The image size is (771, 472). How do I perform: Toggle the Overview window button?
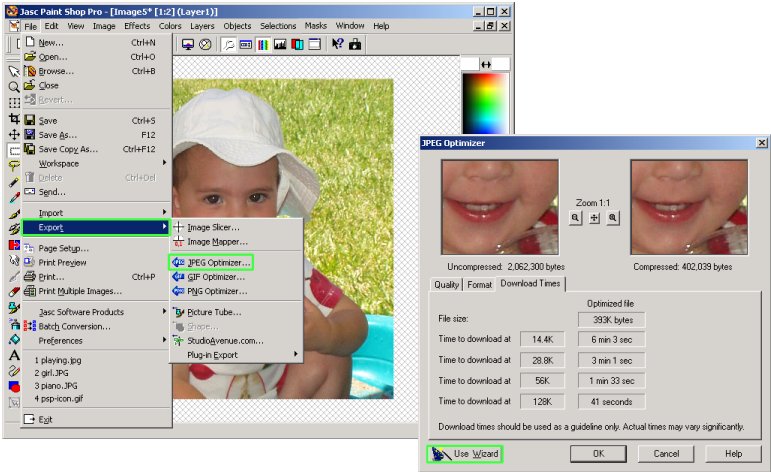[315, 45]
